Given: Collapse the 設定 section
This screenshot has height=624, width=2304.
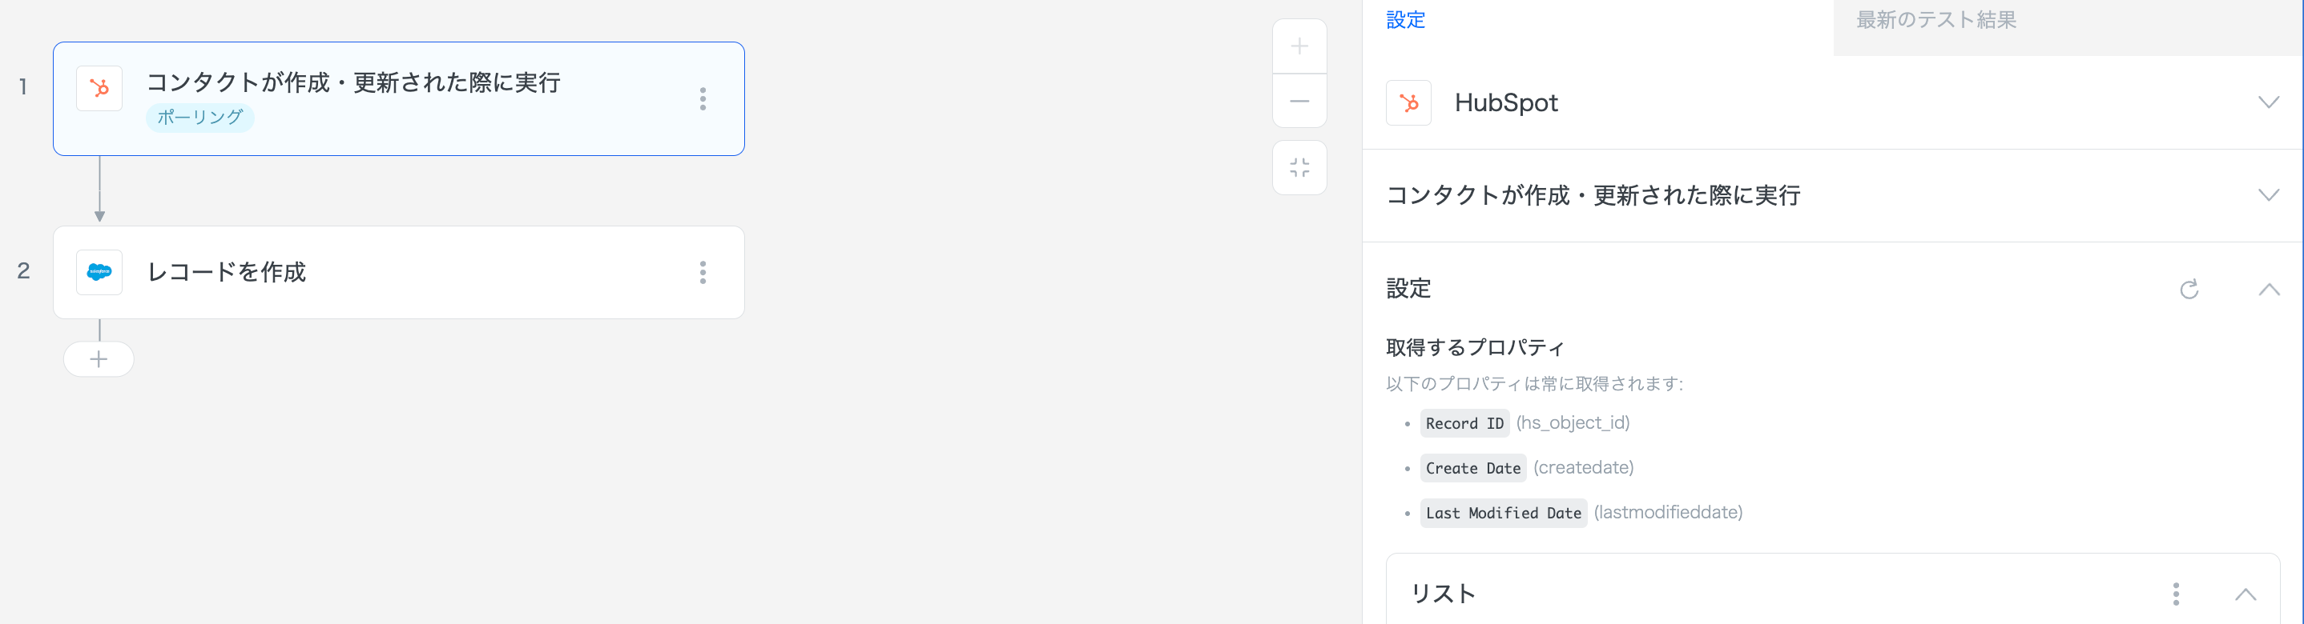Looking at the screenshot, I should pyautogui.click(x=2268, y=289).
